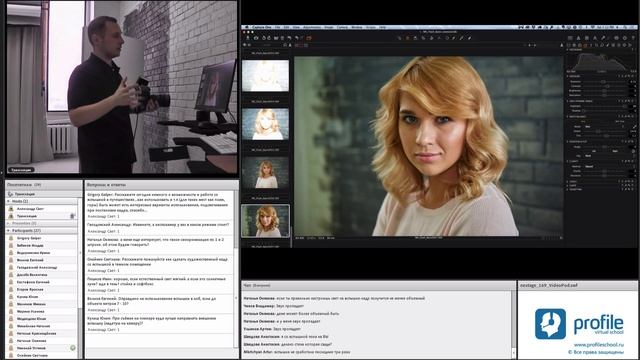Screen dimensions: 640x360
Task: Click the green status icon in participants list
Action: (73, 348)
